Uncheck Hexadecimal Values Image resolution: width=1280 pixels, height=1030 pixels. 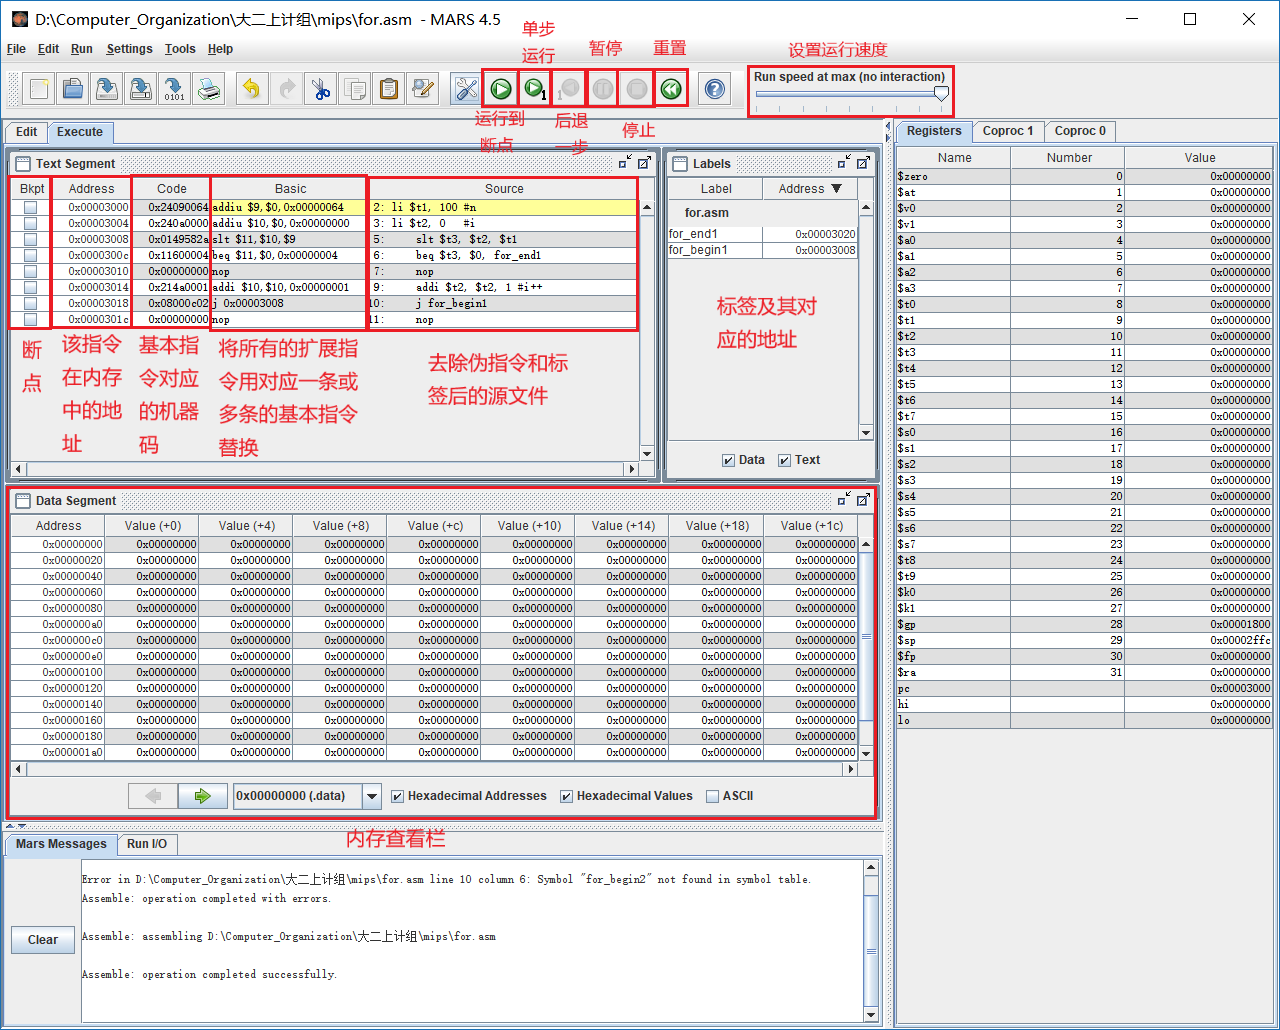click(566, 796)
